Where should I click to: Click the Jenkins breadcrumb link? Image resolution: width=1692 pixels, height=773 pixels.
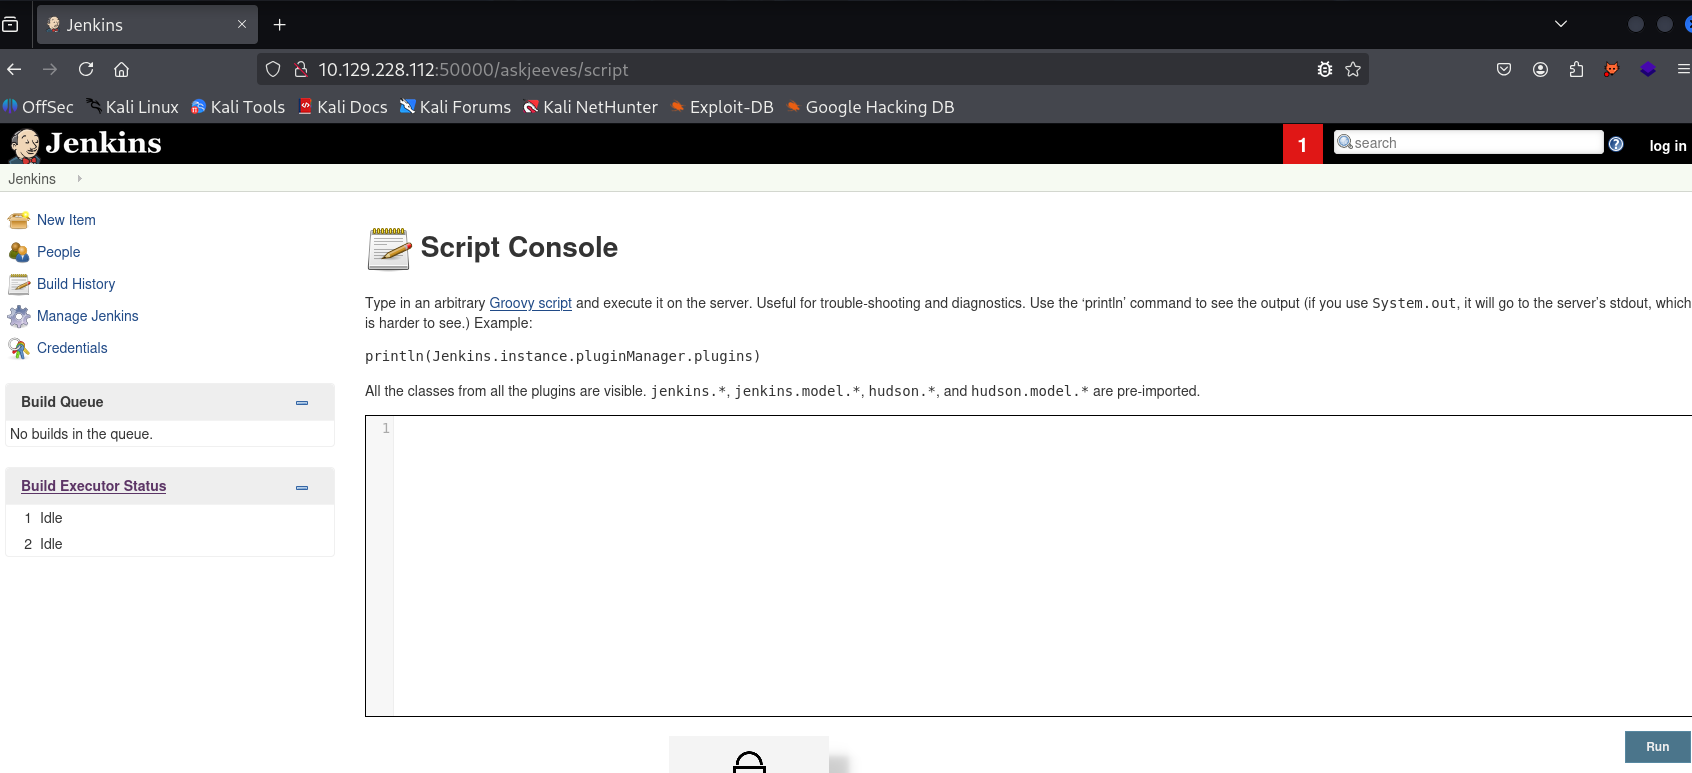[32, 179]
